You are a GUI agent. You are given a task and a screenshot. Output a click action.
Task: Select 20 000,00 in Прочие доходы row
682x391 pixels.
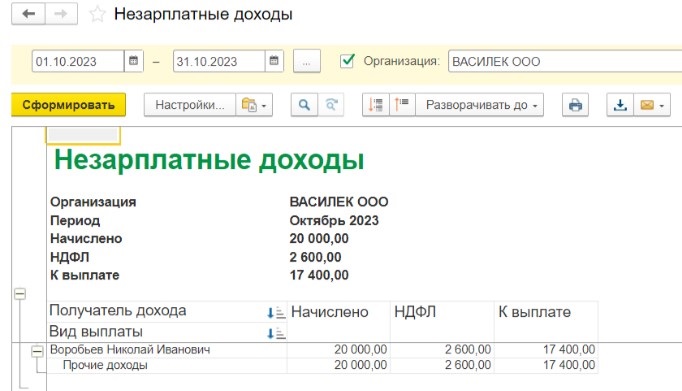(361, 365)
